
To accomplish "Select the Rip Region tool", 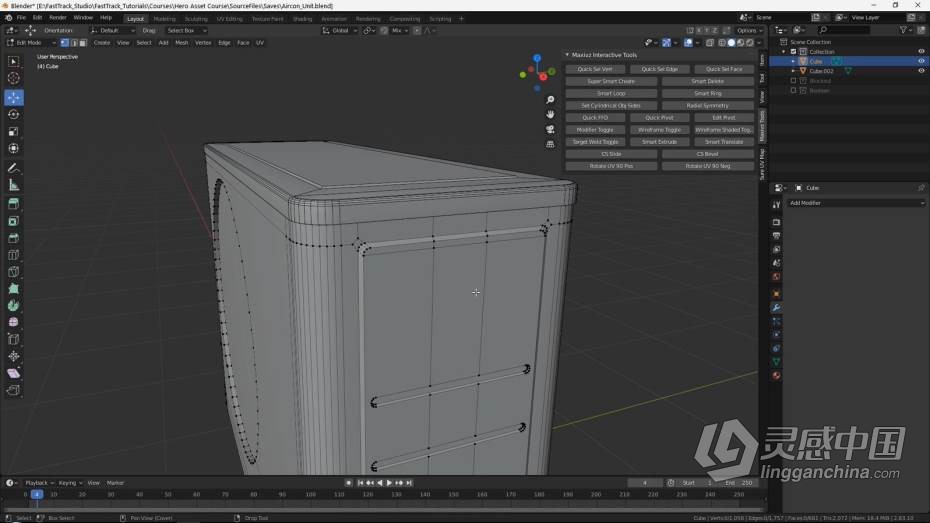I will pyautogui.click(x=14, y=390).
